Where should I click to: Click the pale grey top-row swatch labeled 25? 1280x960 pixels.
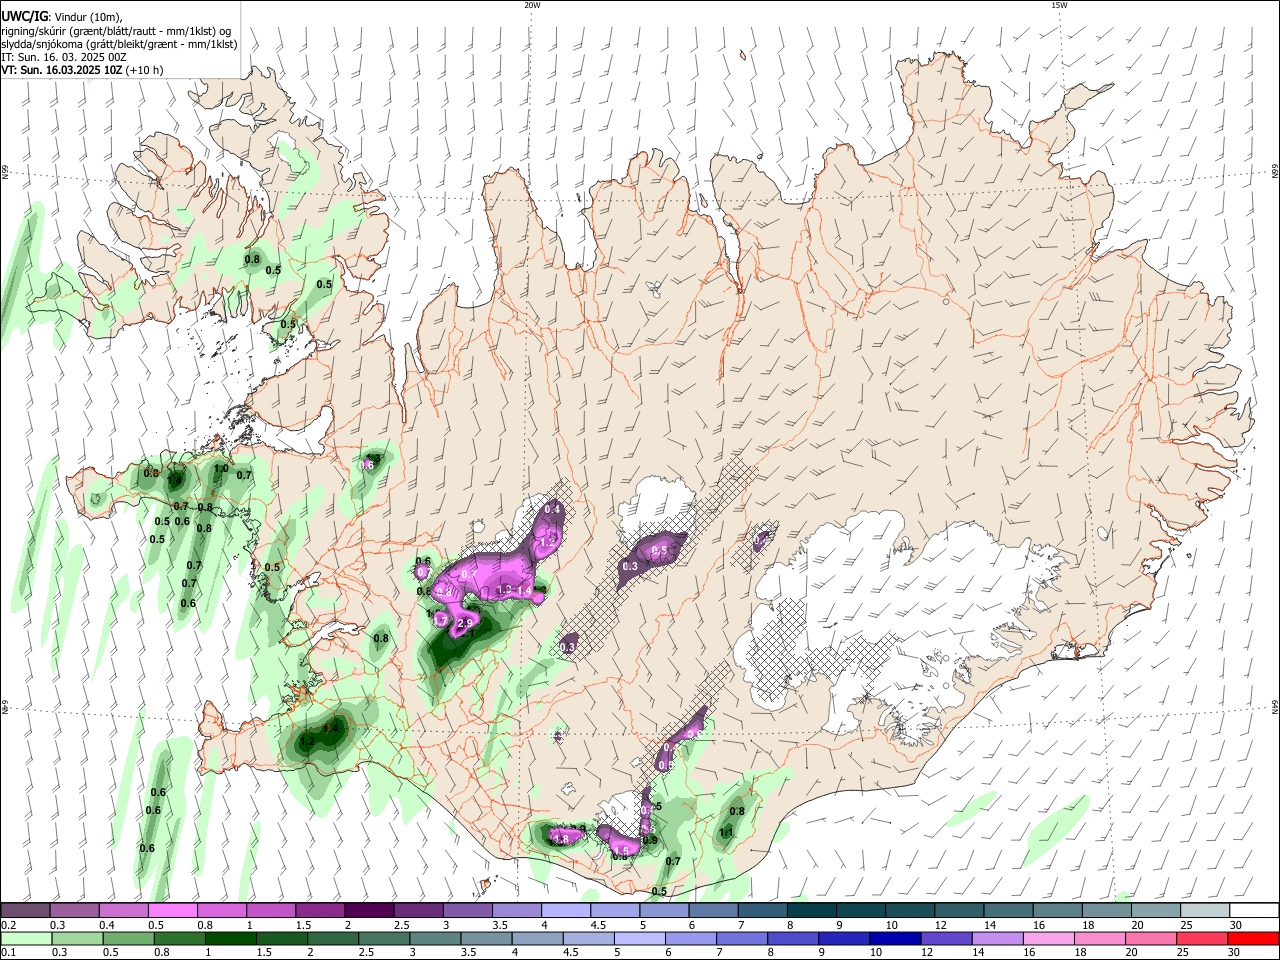tap(1205, 911)
